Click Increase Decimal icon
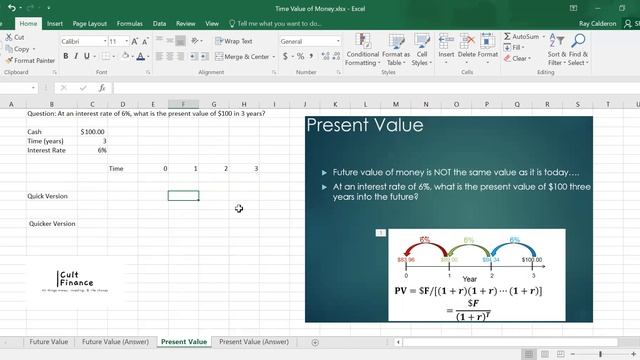This screenshot has height=360, width=640. 325,56
